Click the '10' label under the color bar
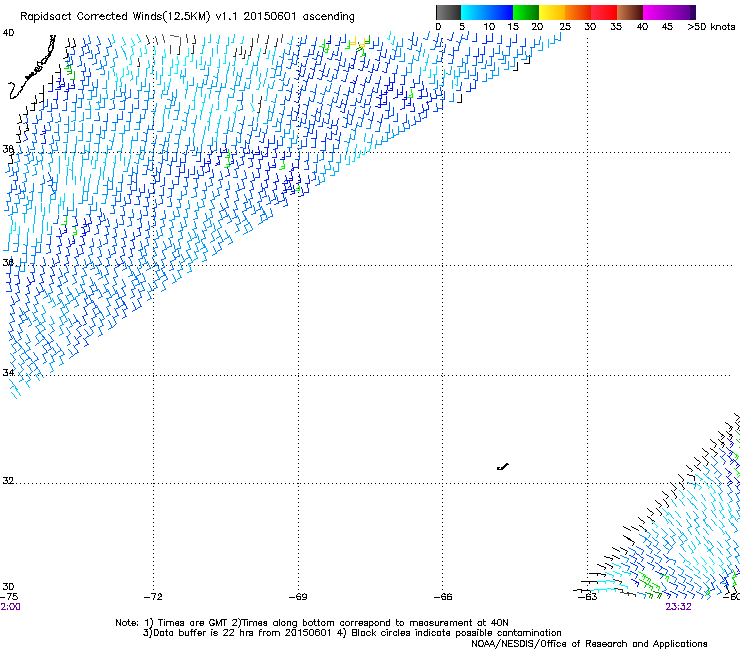740x650 pixels. pyautogui.click(x=489, y=27)
